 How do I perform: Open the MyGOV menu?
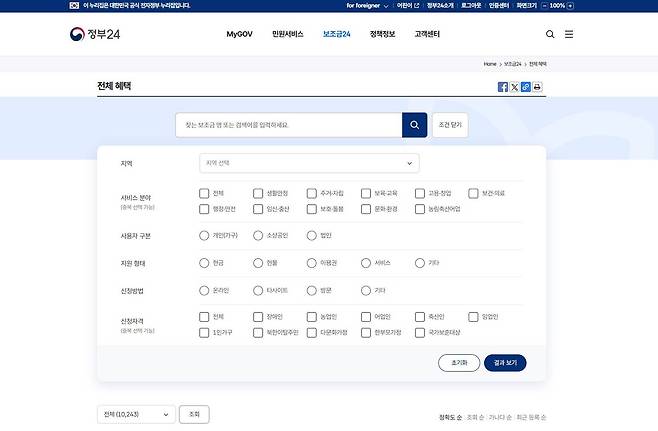click(240, 34)
